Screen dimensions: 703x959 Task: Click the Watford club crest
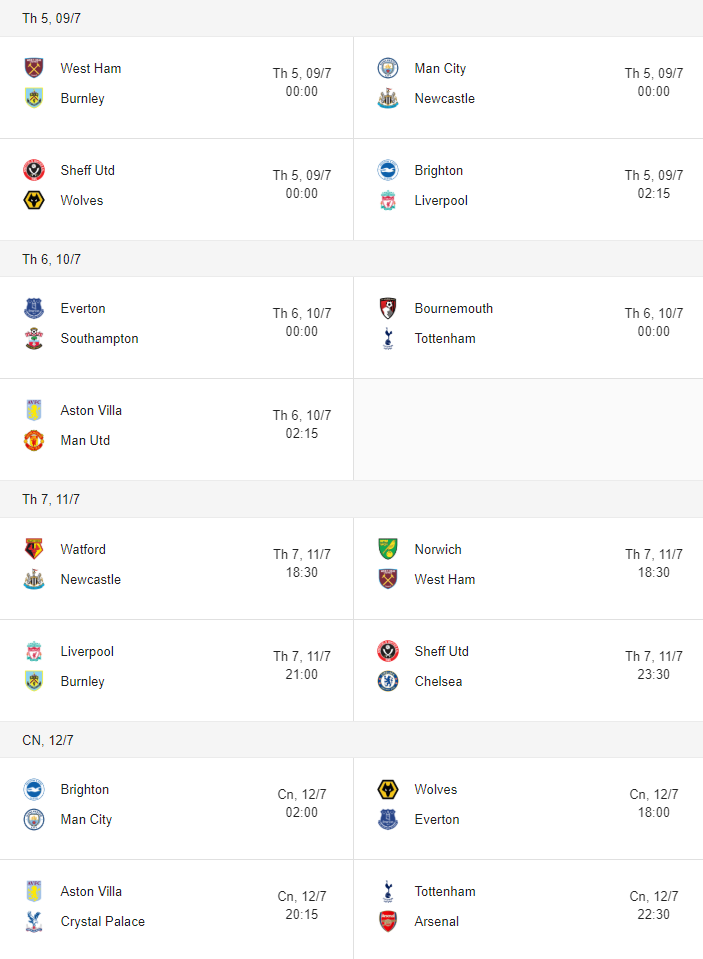pyautogui.click(x=34, y=549)
